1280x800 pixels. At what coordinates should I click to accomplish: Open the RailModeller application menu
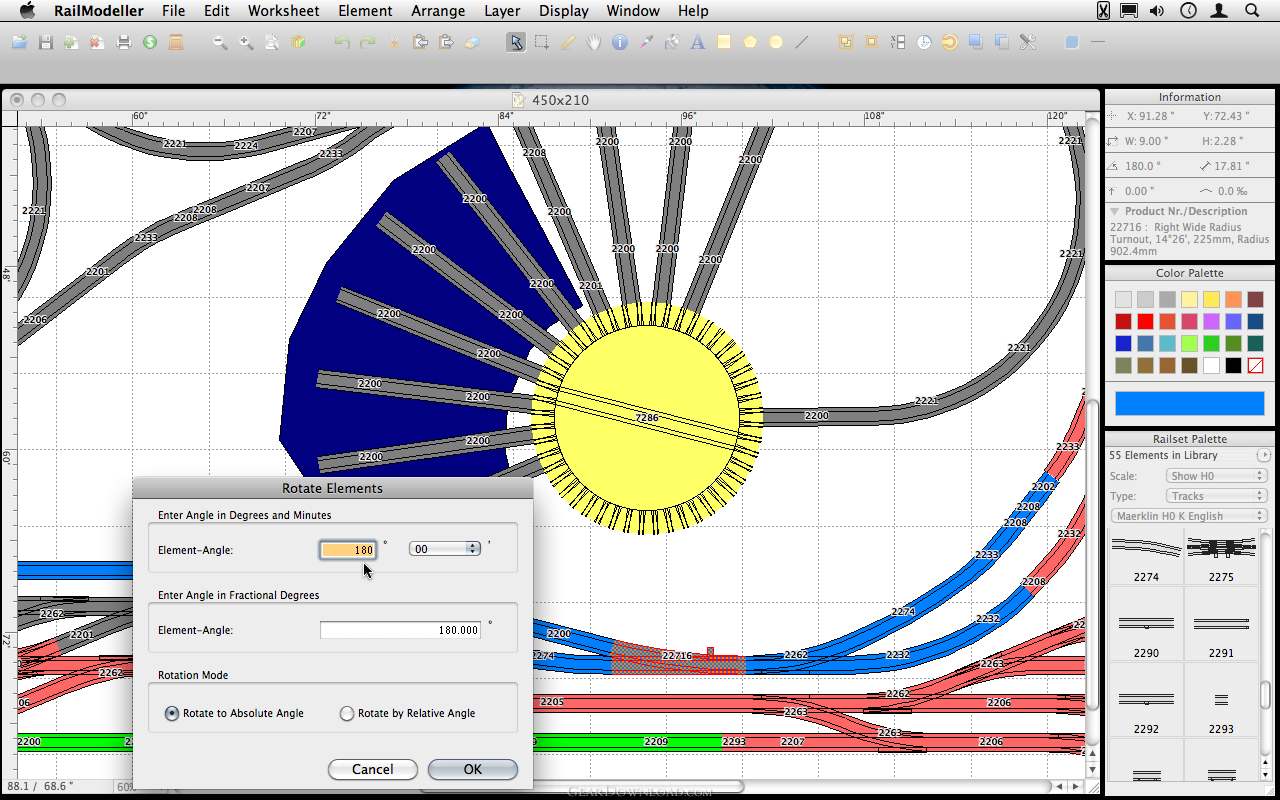[x=99, y=11]
